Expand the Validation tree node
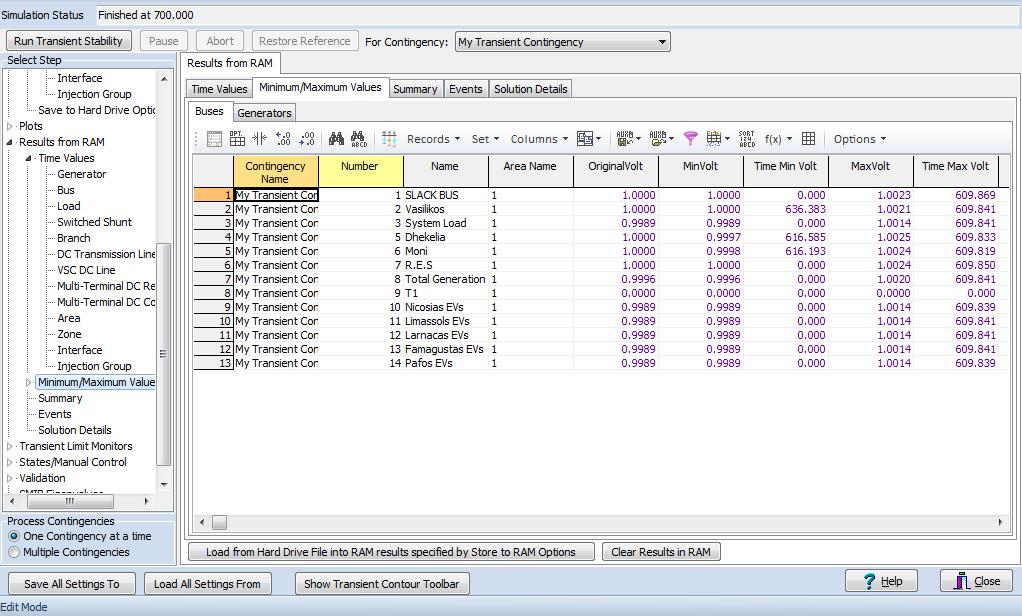The width and height of the screenshot is (1022, 616). (10, 478)
